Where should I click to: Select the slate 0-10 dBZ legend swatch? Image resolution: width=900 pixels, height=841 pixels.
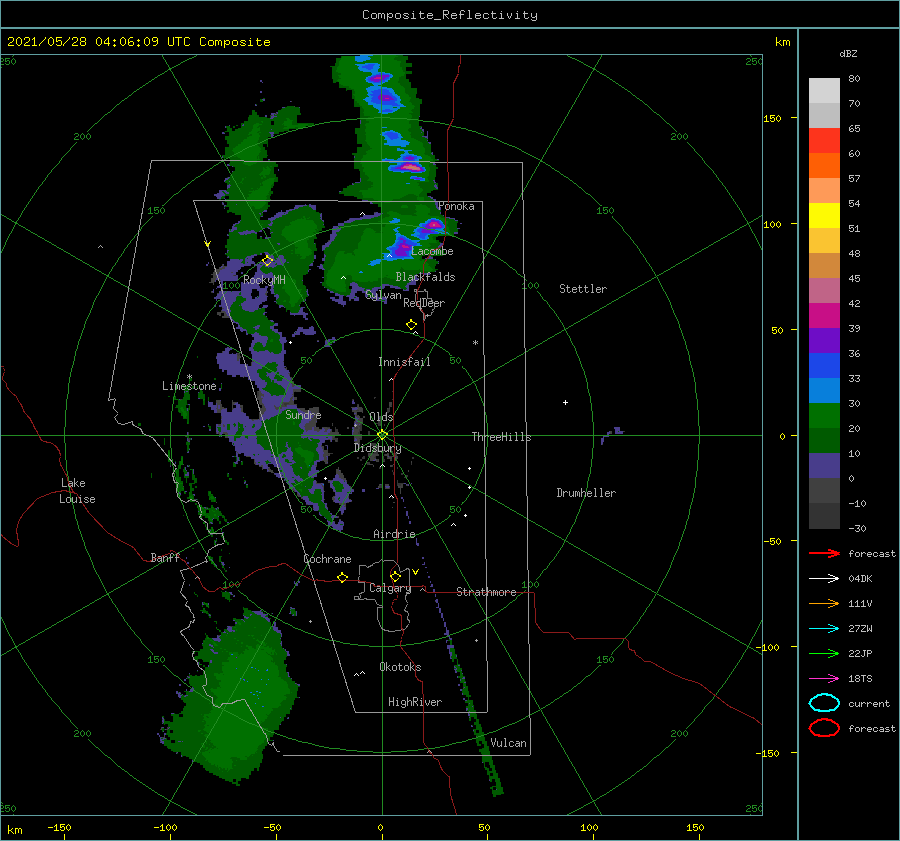coord(824,466)
